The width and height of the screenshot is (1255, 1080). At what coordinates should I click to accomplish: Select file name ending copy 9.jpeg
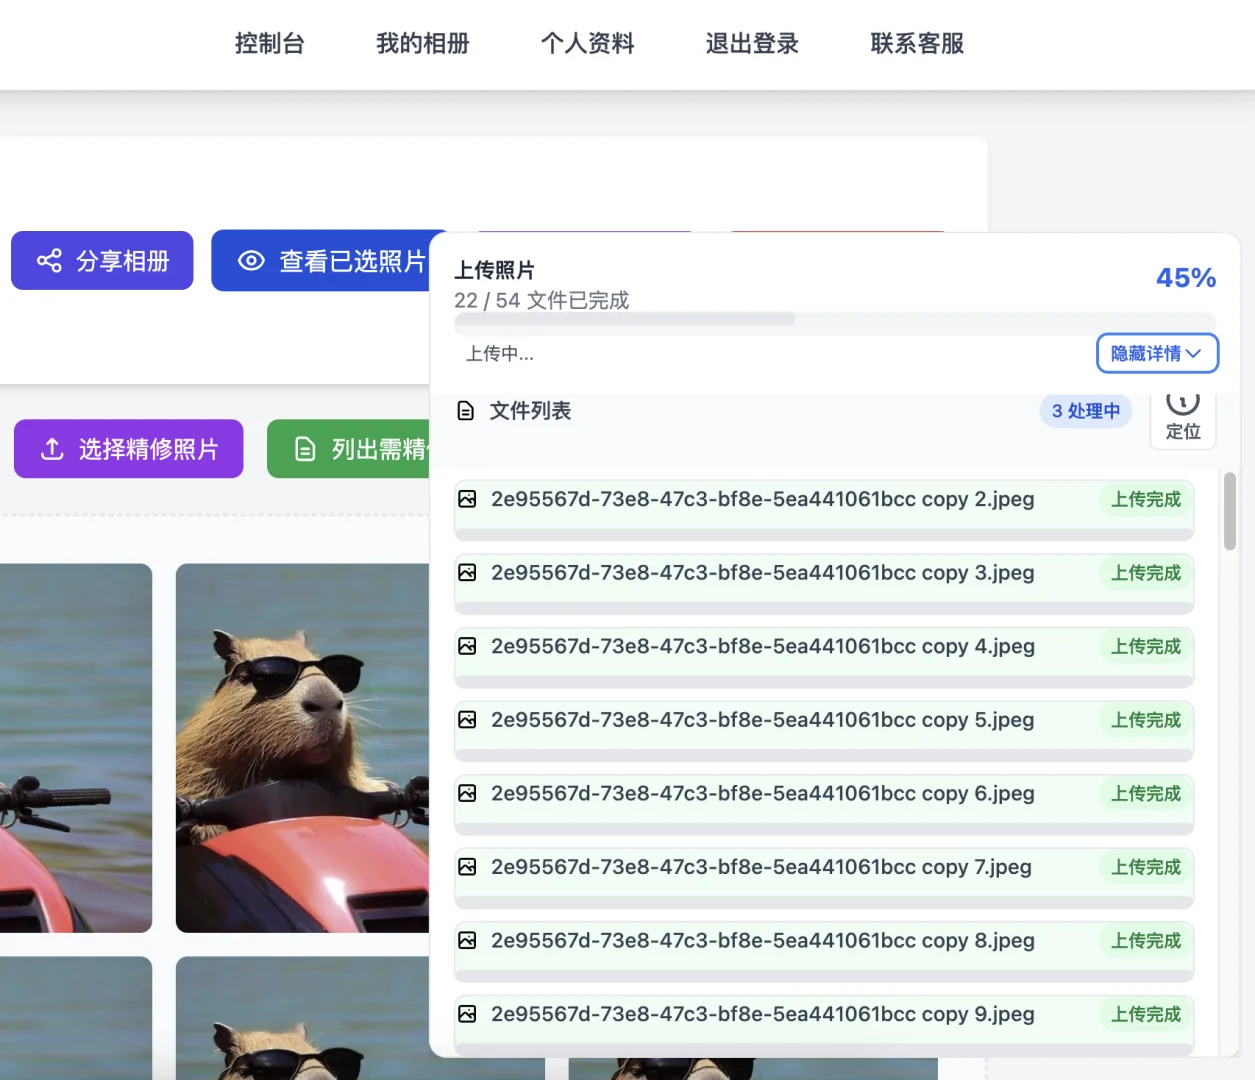[763, 1014]
